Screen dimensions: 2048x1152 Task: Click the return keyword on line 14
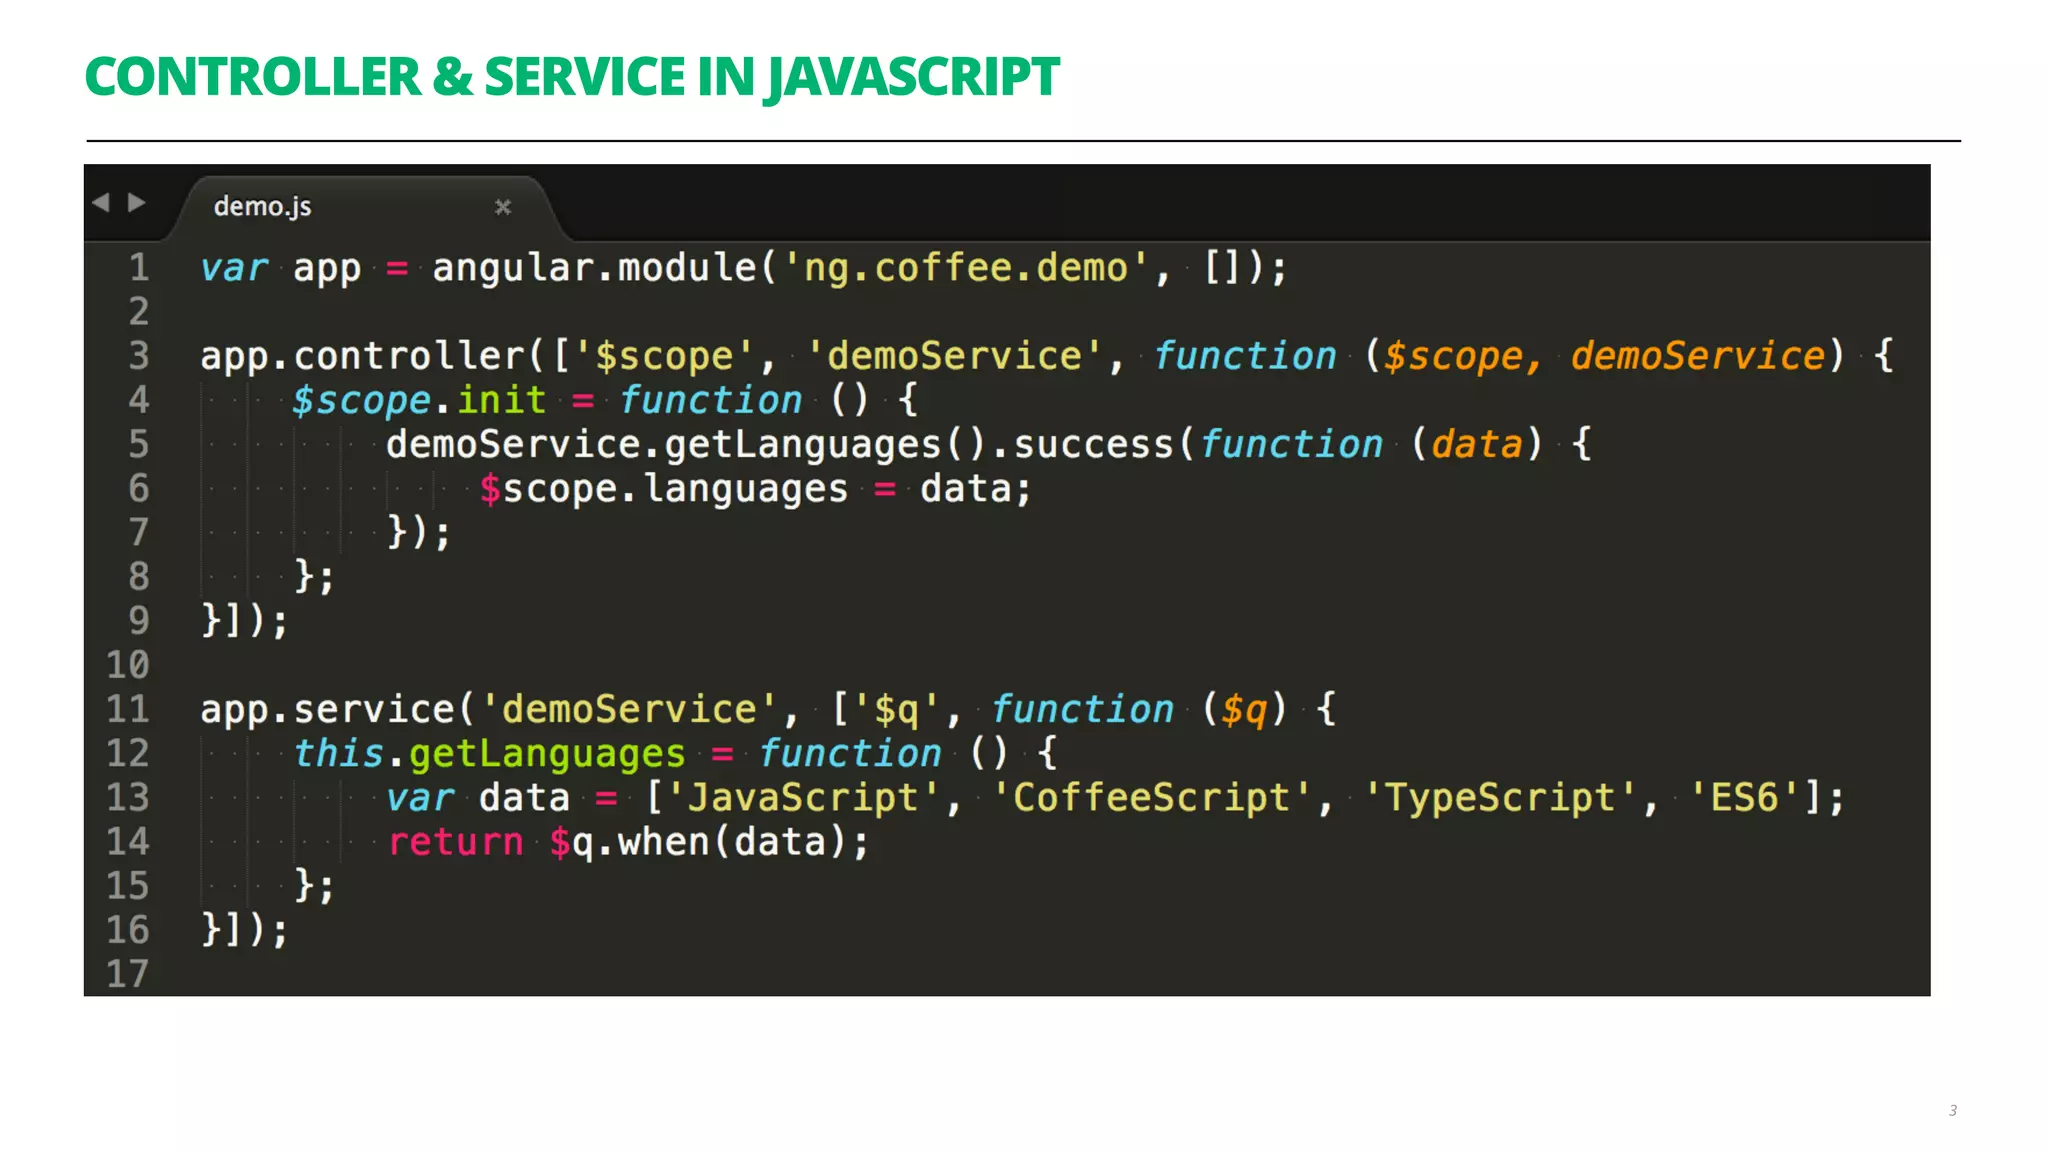coord(456,842)
